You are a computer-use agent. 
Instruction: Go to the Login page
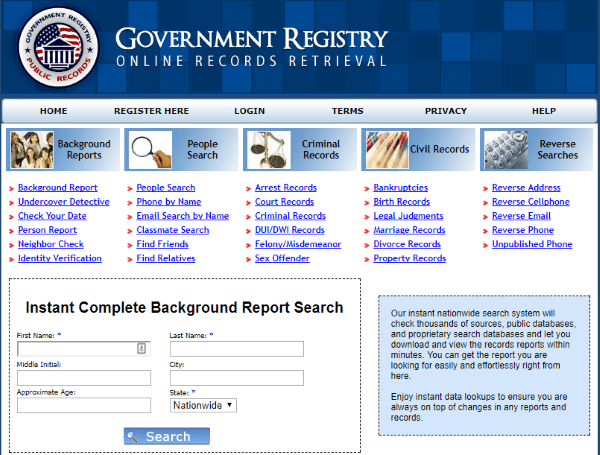pos(249,111)
